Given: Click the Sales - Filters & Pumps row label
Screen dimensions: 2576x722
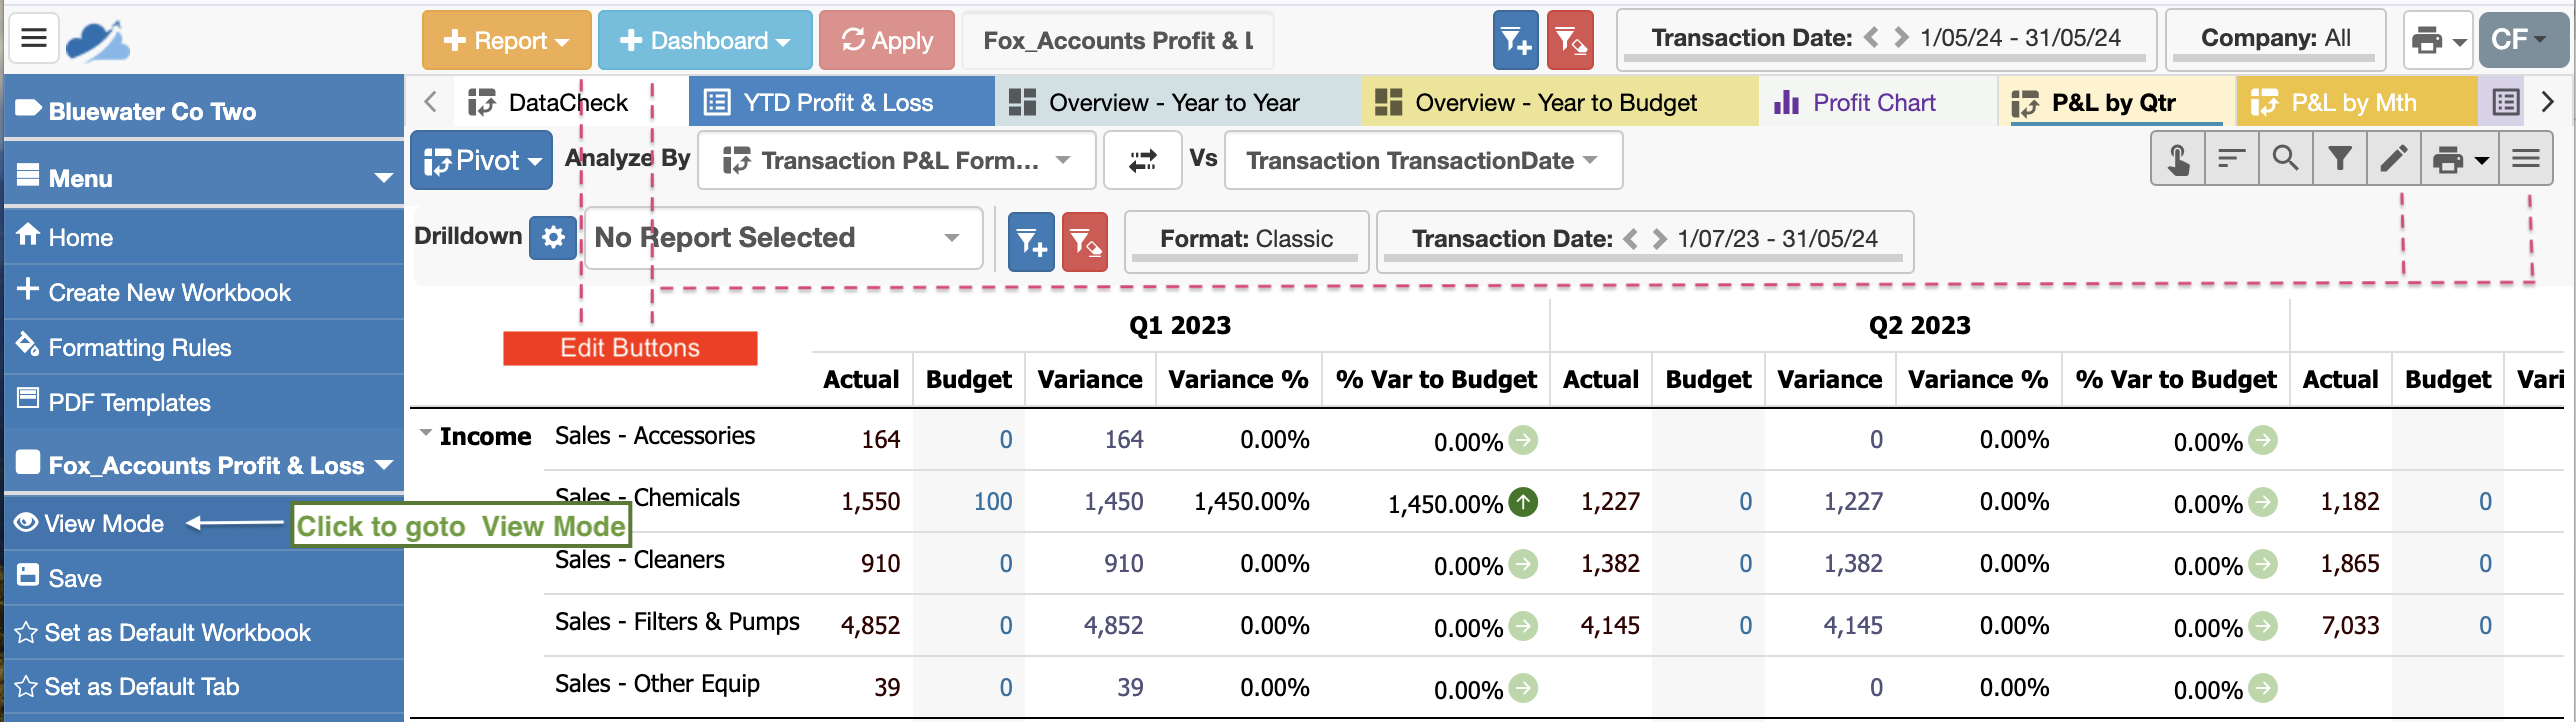Looking at the screenshot, I should (677, 622).
